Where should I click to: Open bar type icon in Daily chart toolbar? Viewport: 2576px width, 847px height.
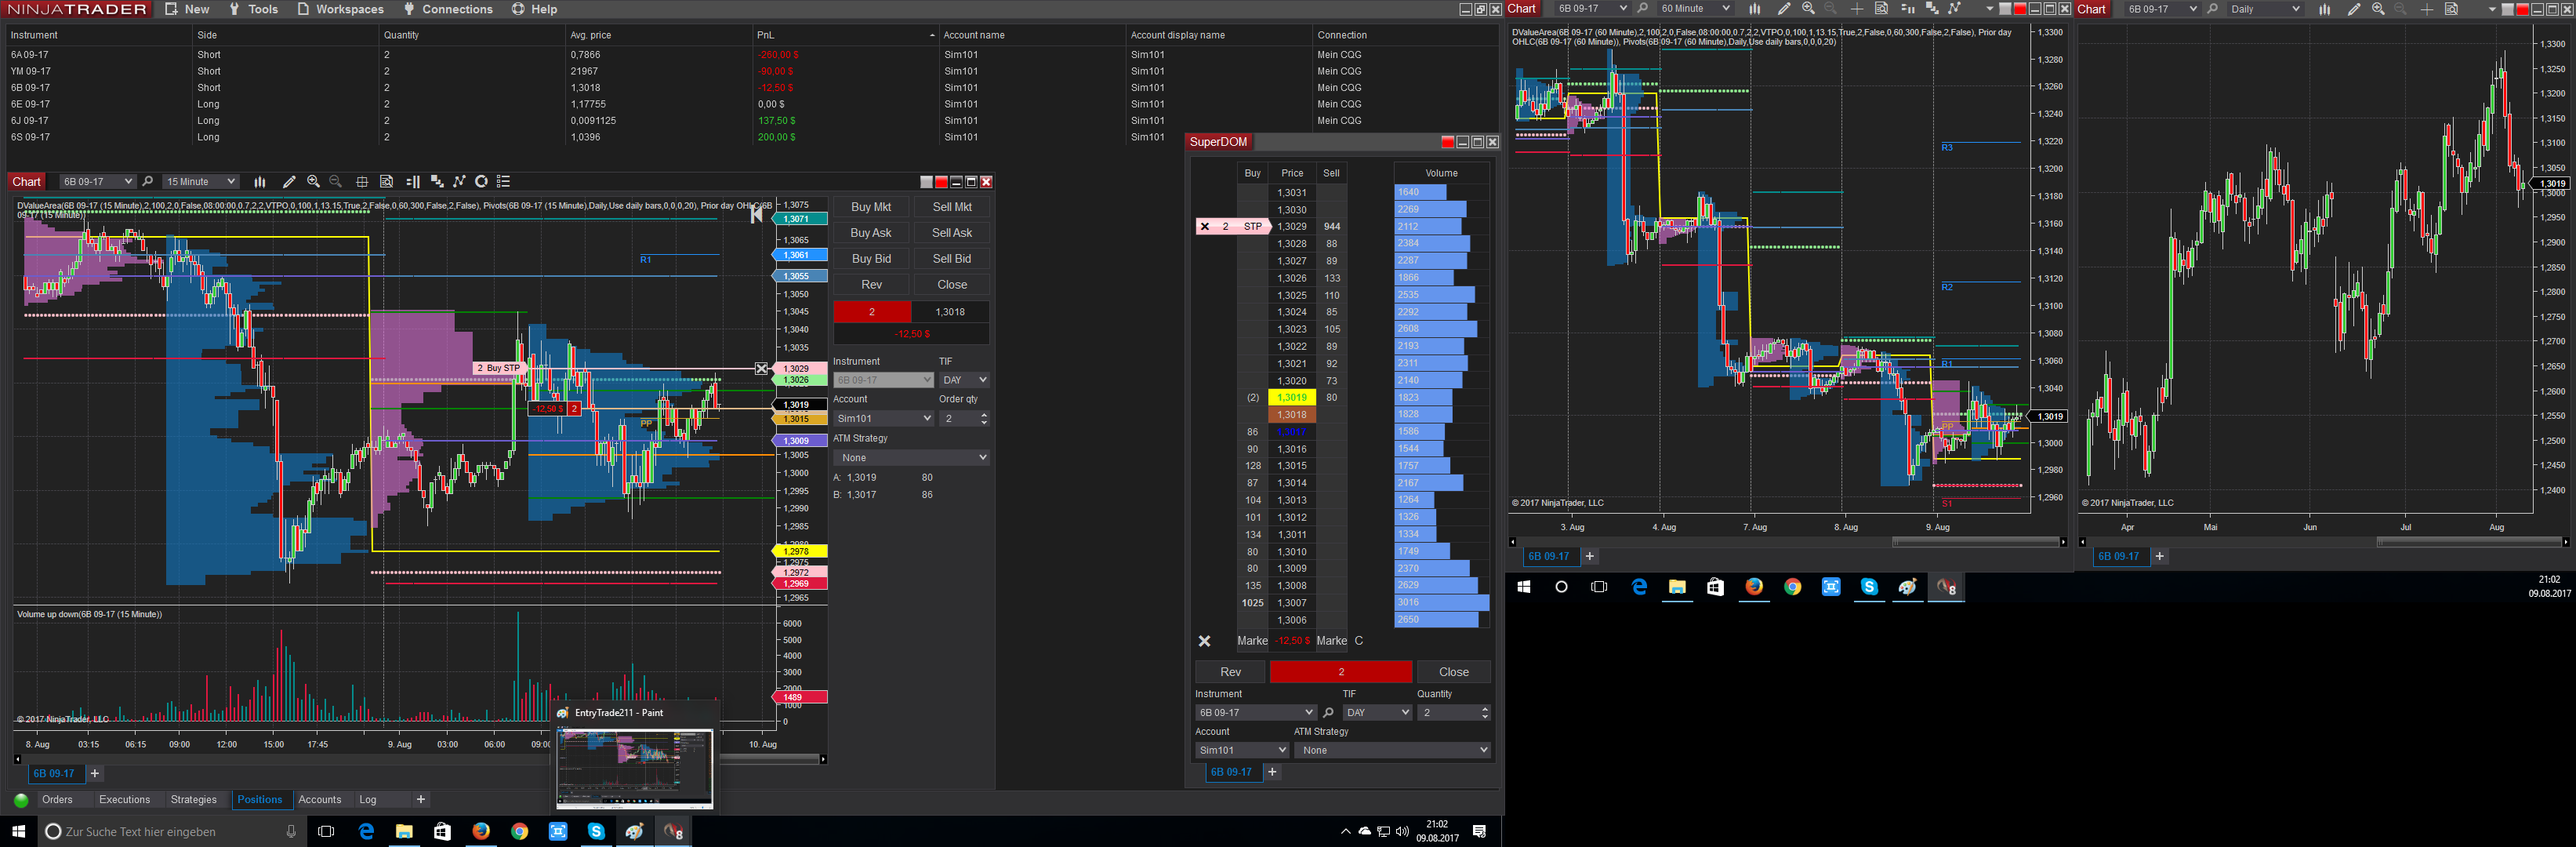(x=2325, y=9)
